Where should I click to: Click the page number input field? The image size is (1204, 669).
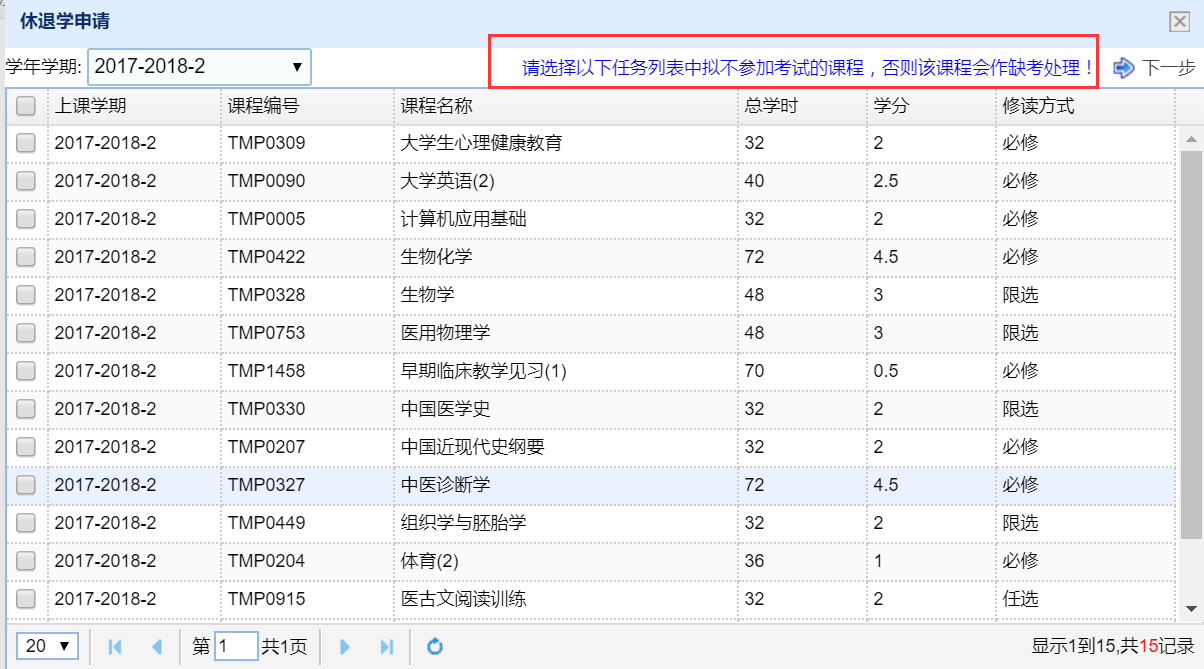click(x=236, y=647)
